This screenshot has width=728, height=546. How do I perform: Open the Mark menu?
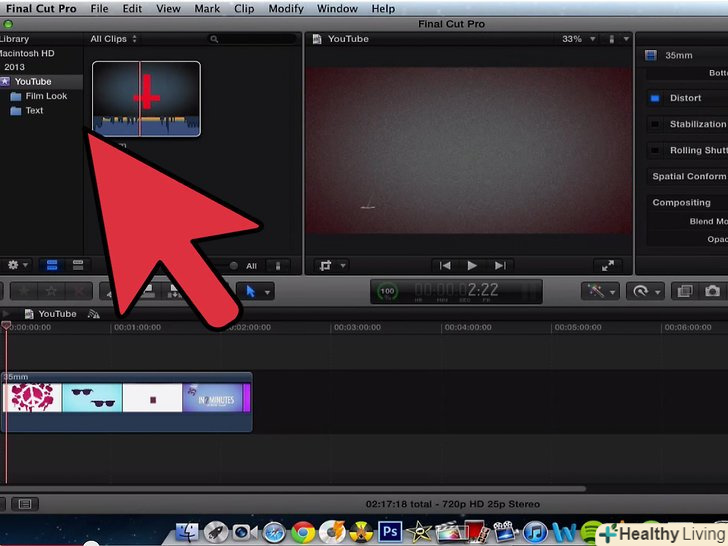(207, 9)
